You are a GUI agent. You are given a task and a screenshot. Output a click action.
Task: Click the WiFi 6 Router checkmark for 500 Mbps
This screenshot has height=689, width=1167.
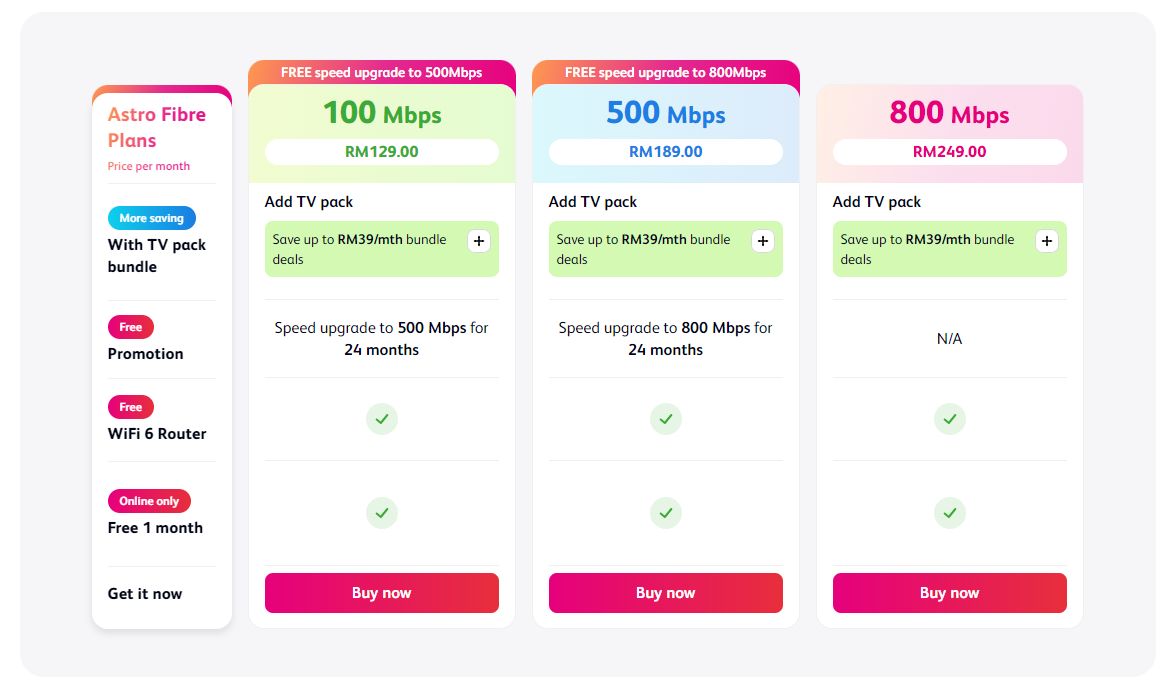coord(665,419)
